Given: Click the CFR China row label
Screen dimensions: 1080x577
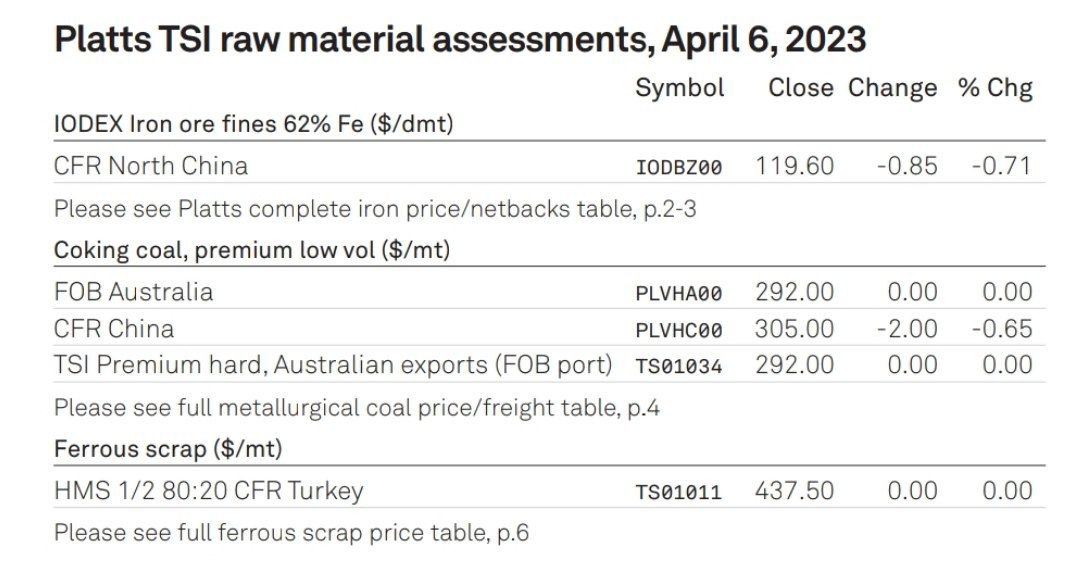Looking at the screenshot, I should [x=114, y=329].
